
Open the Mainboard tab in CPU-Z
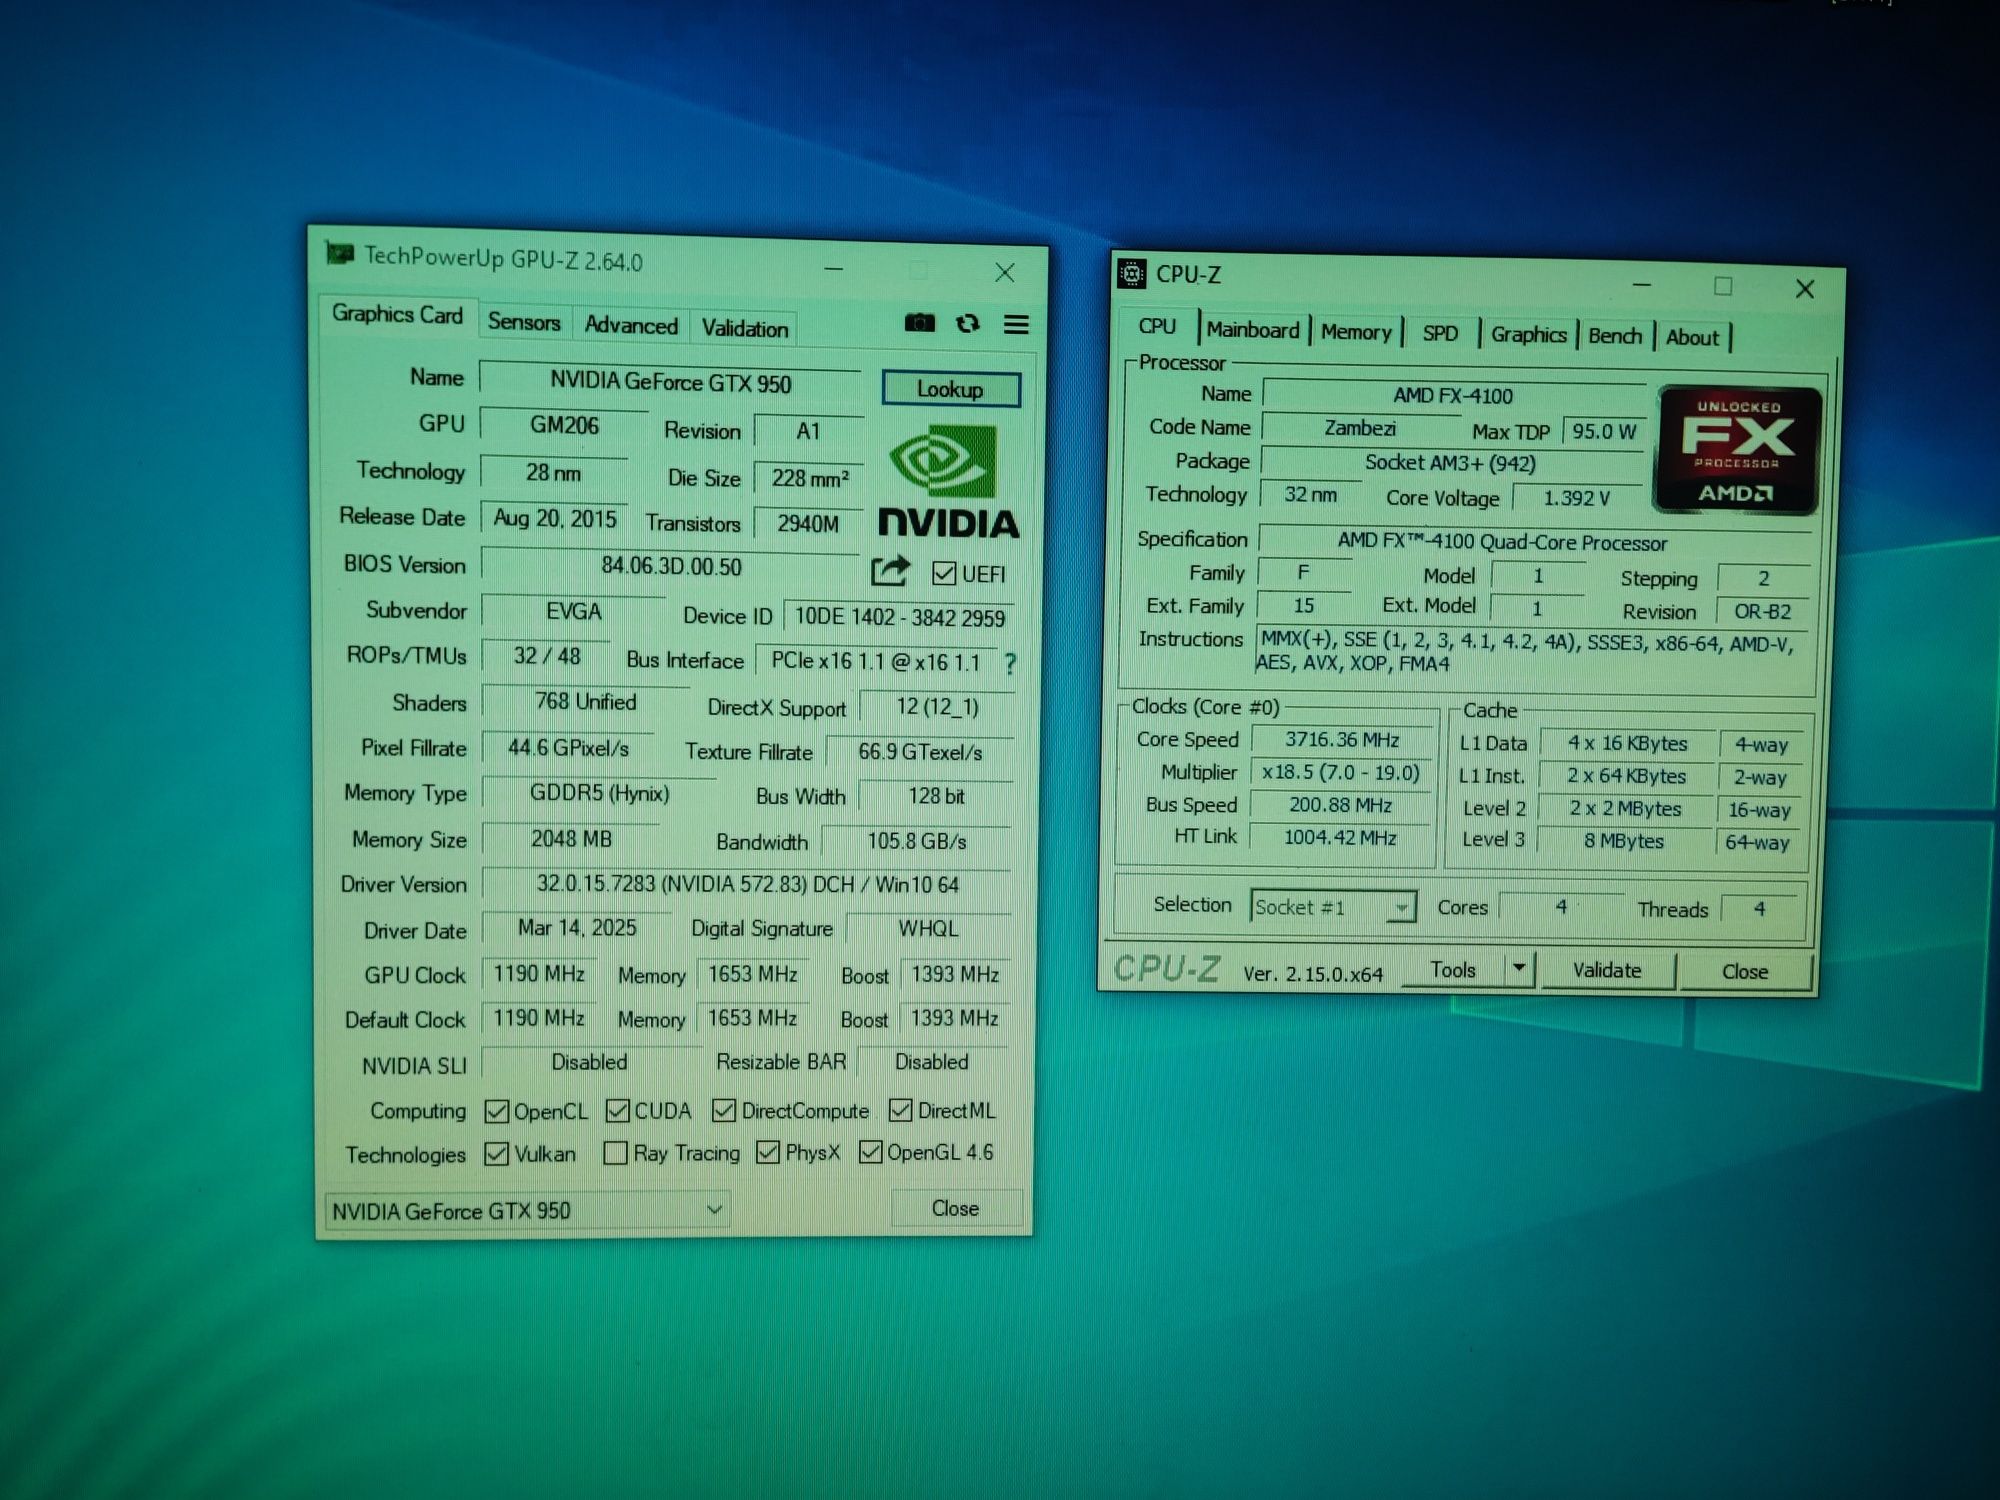click(1252, 330)
